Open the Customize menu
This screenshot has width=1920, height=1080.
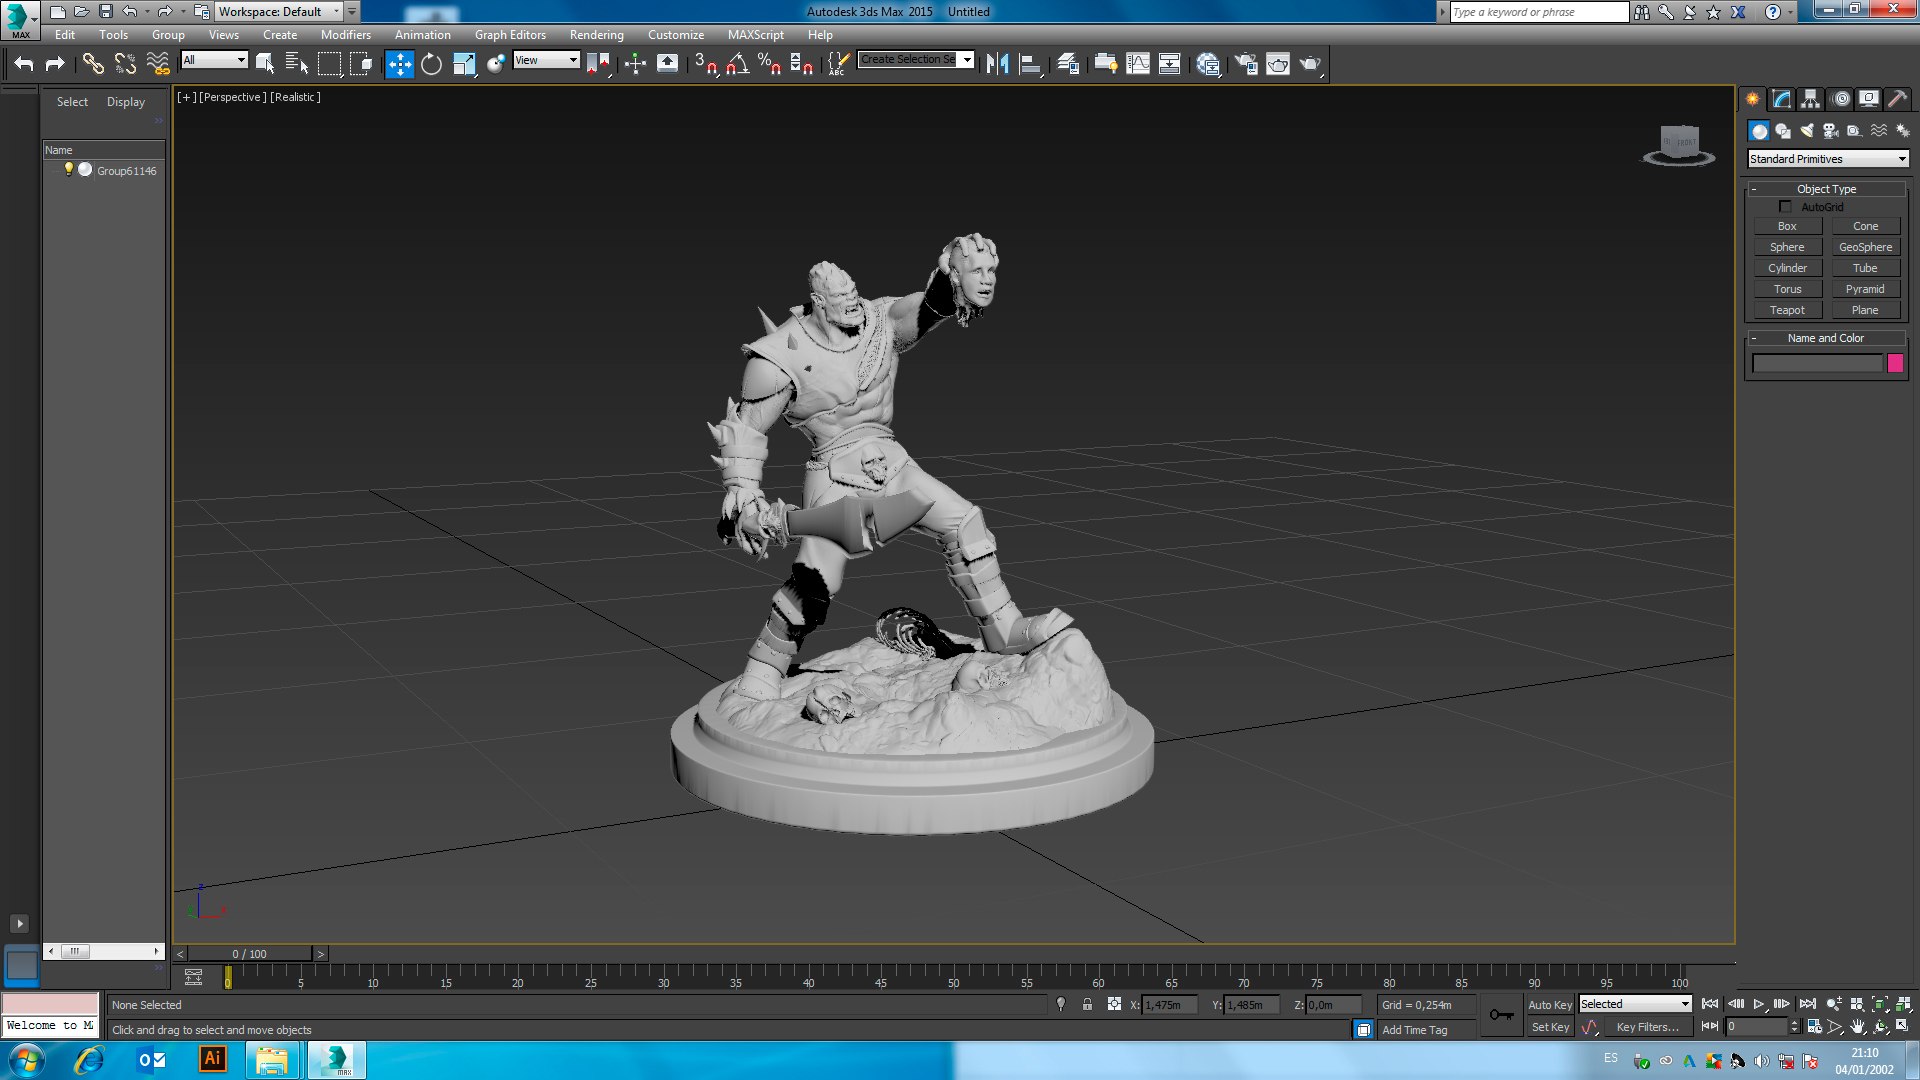click(676, 35)
